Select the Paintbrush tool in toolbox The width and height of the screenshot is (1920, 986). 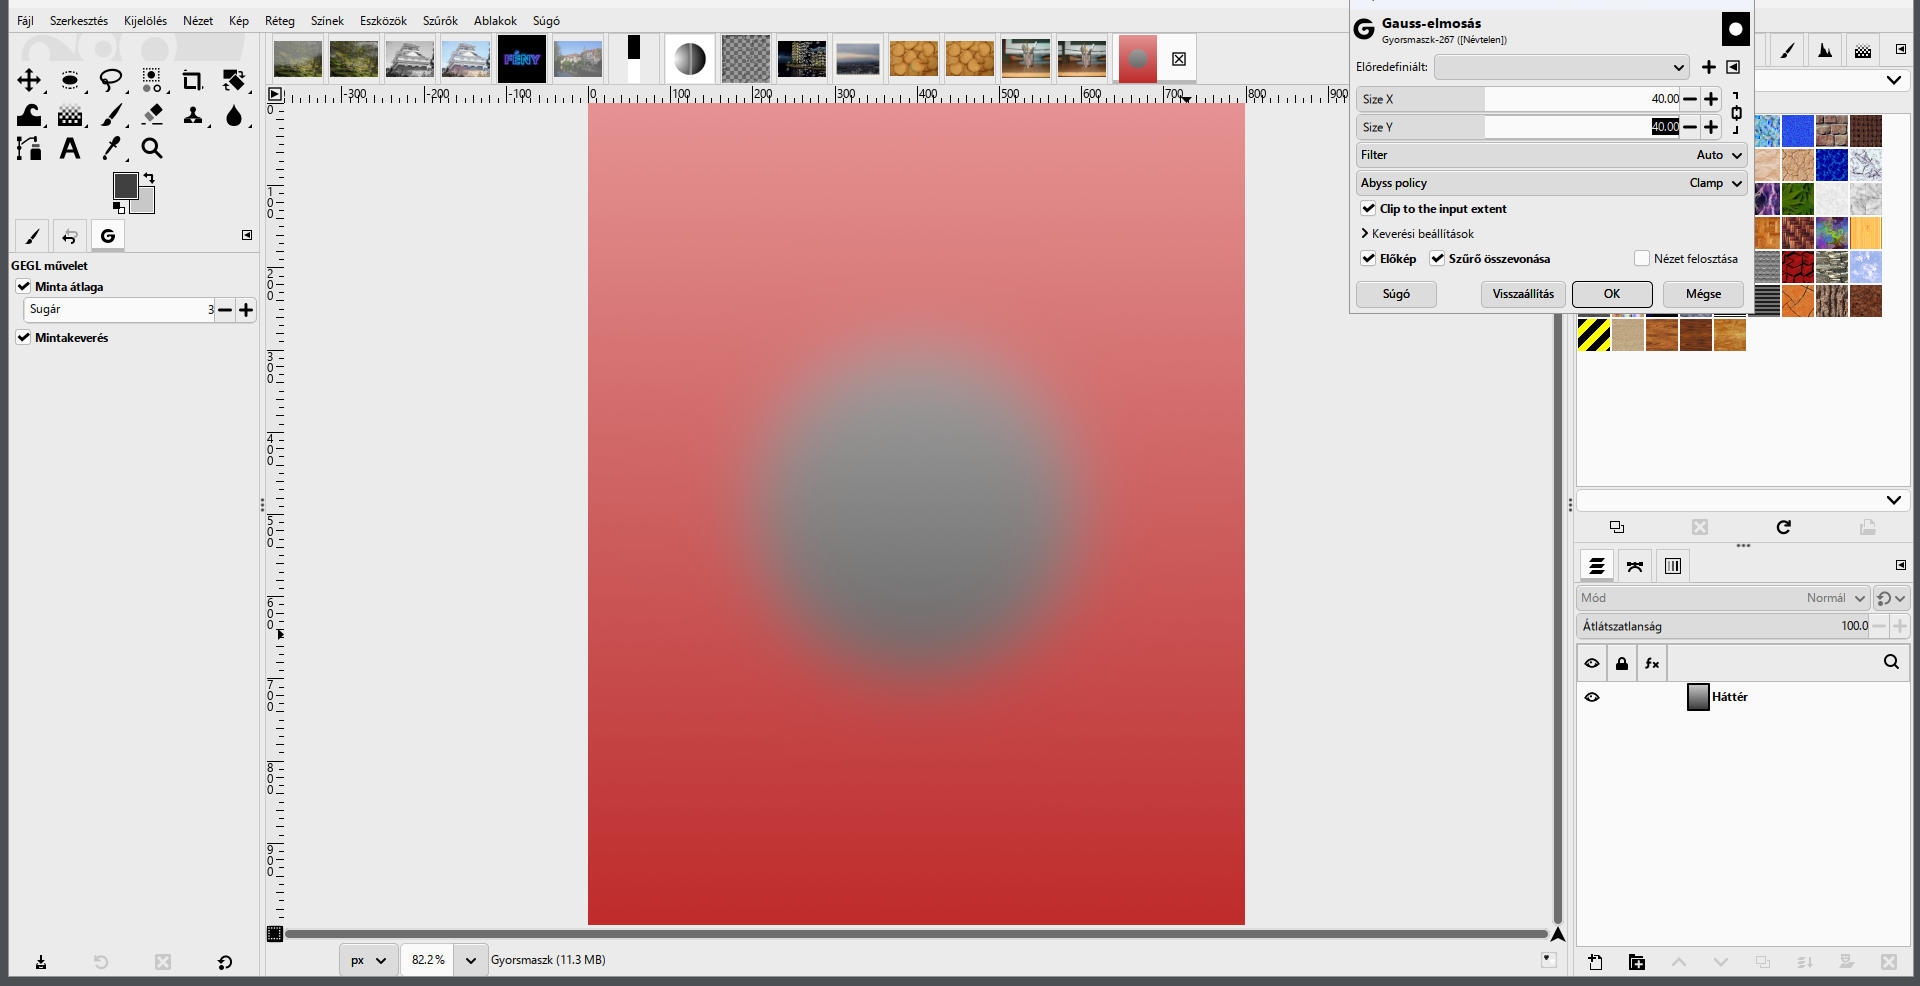(x=111, y=115)
